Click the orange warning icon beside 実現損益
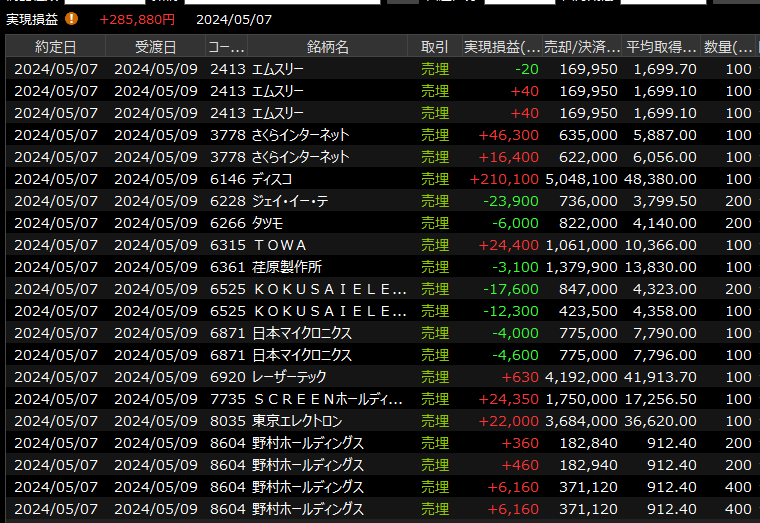 pos(71,19)
